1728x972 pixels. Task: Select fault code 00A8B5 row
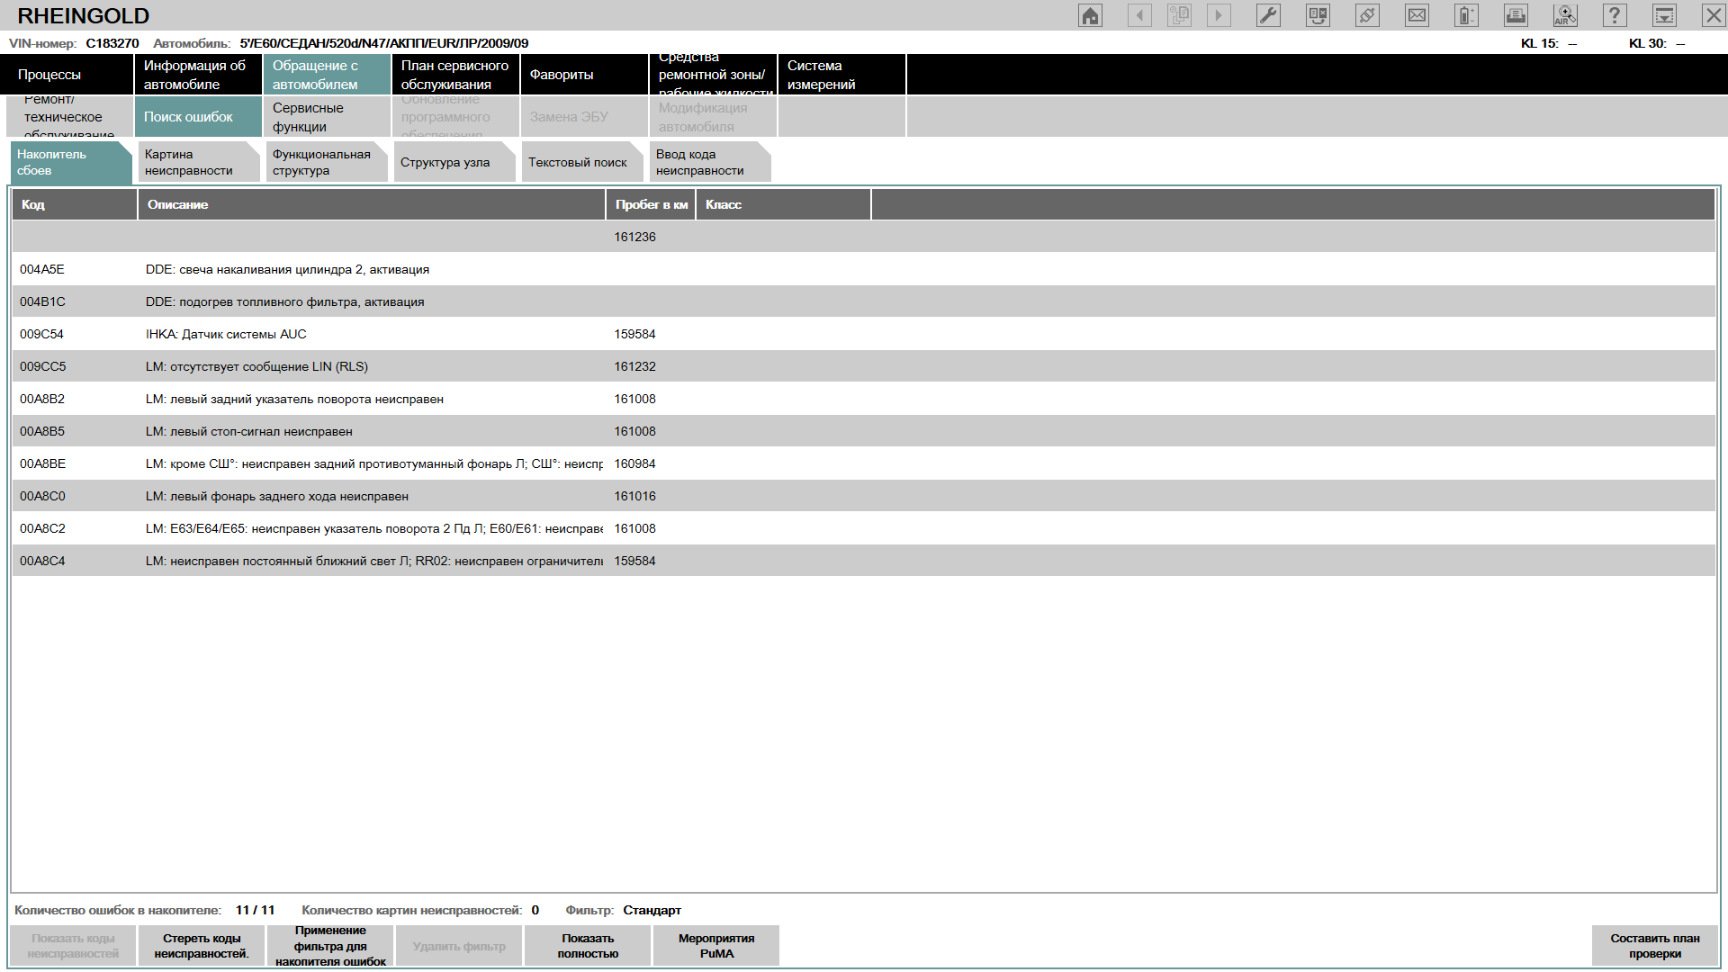click(864, 432)
